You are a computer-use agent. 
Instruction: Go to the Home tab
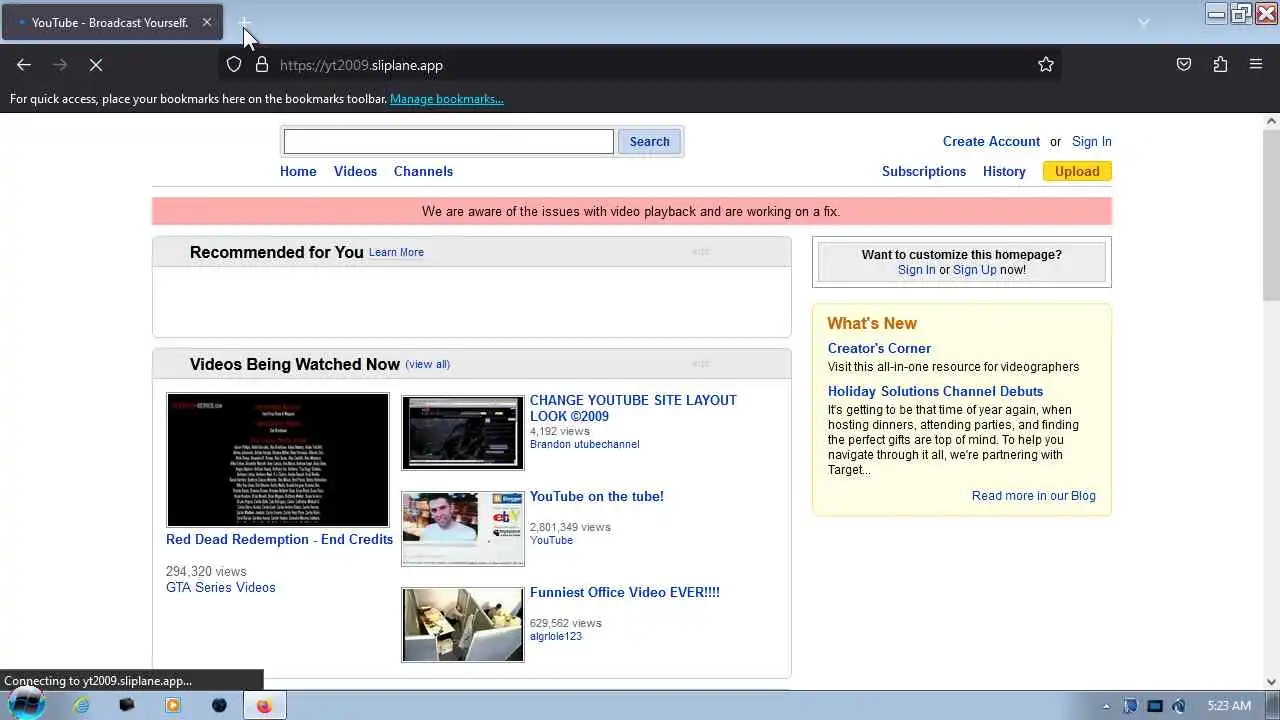[298, 171]
